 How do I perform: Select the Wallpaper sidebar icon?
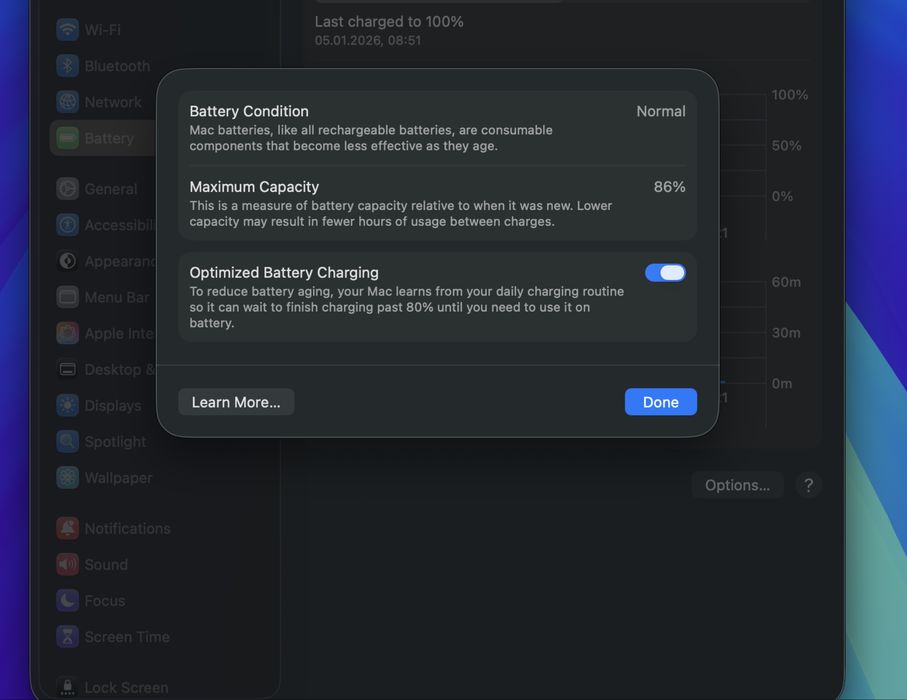pyautogui.click(x=67, y=478)
